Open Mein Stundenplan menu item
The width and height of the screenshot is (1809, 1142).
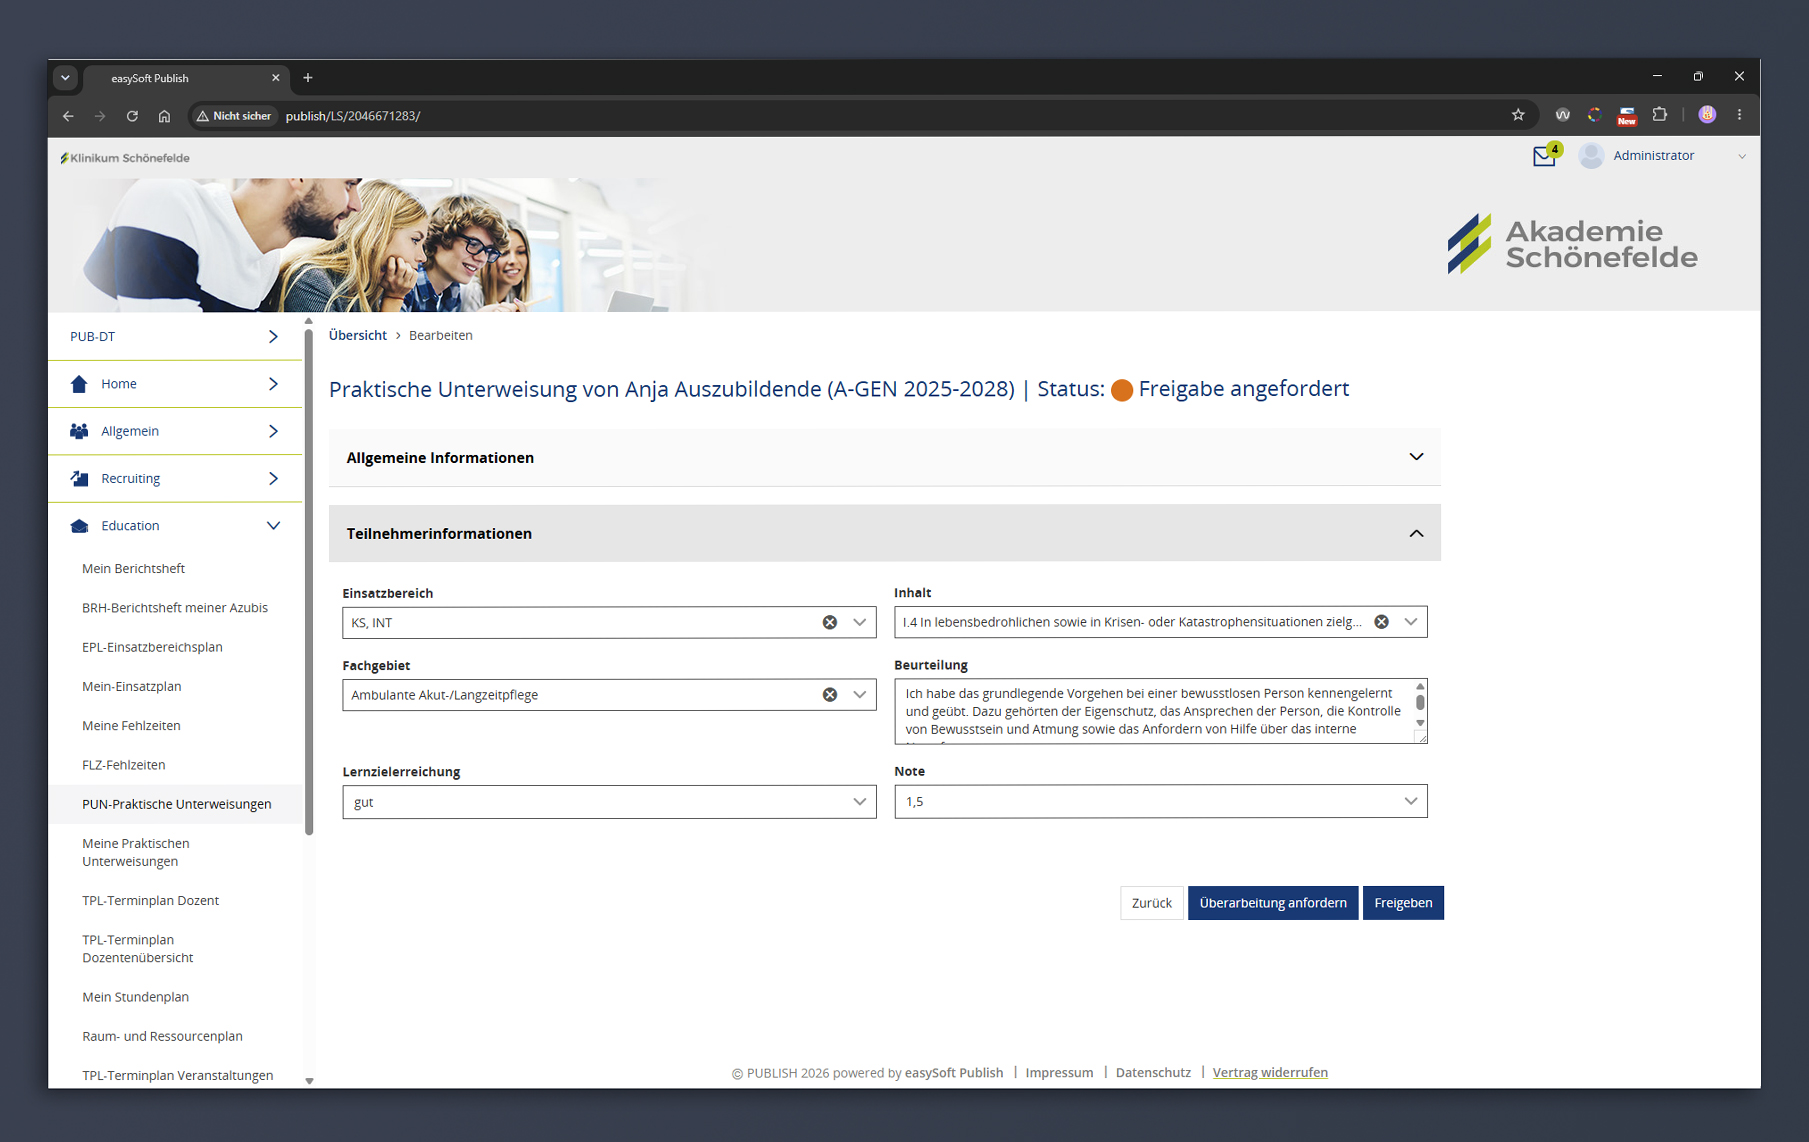135,997
